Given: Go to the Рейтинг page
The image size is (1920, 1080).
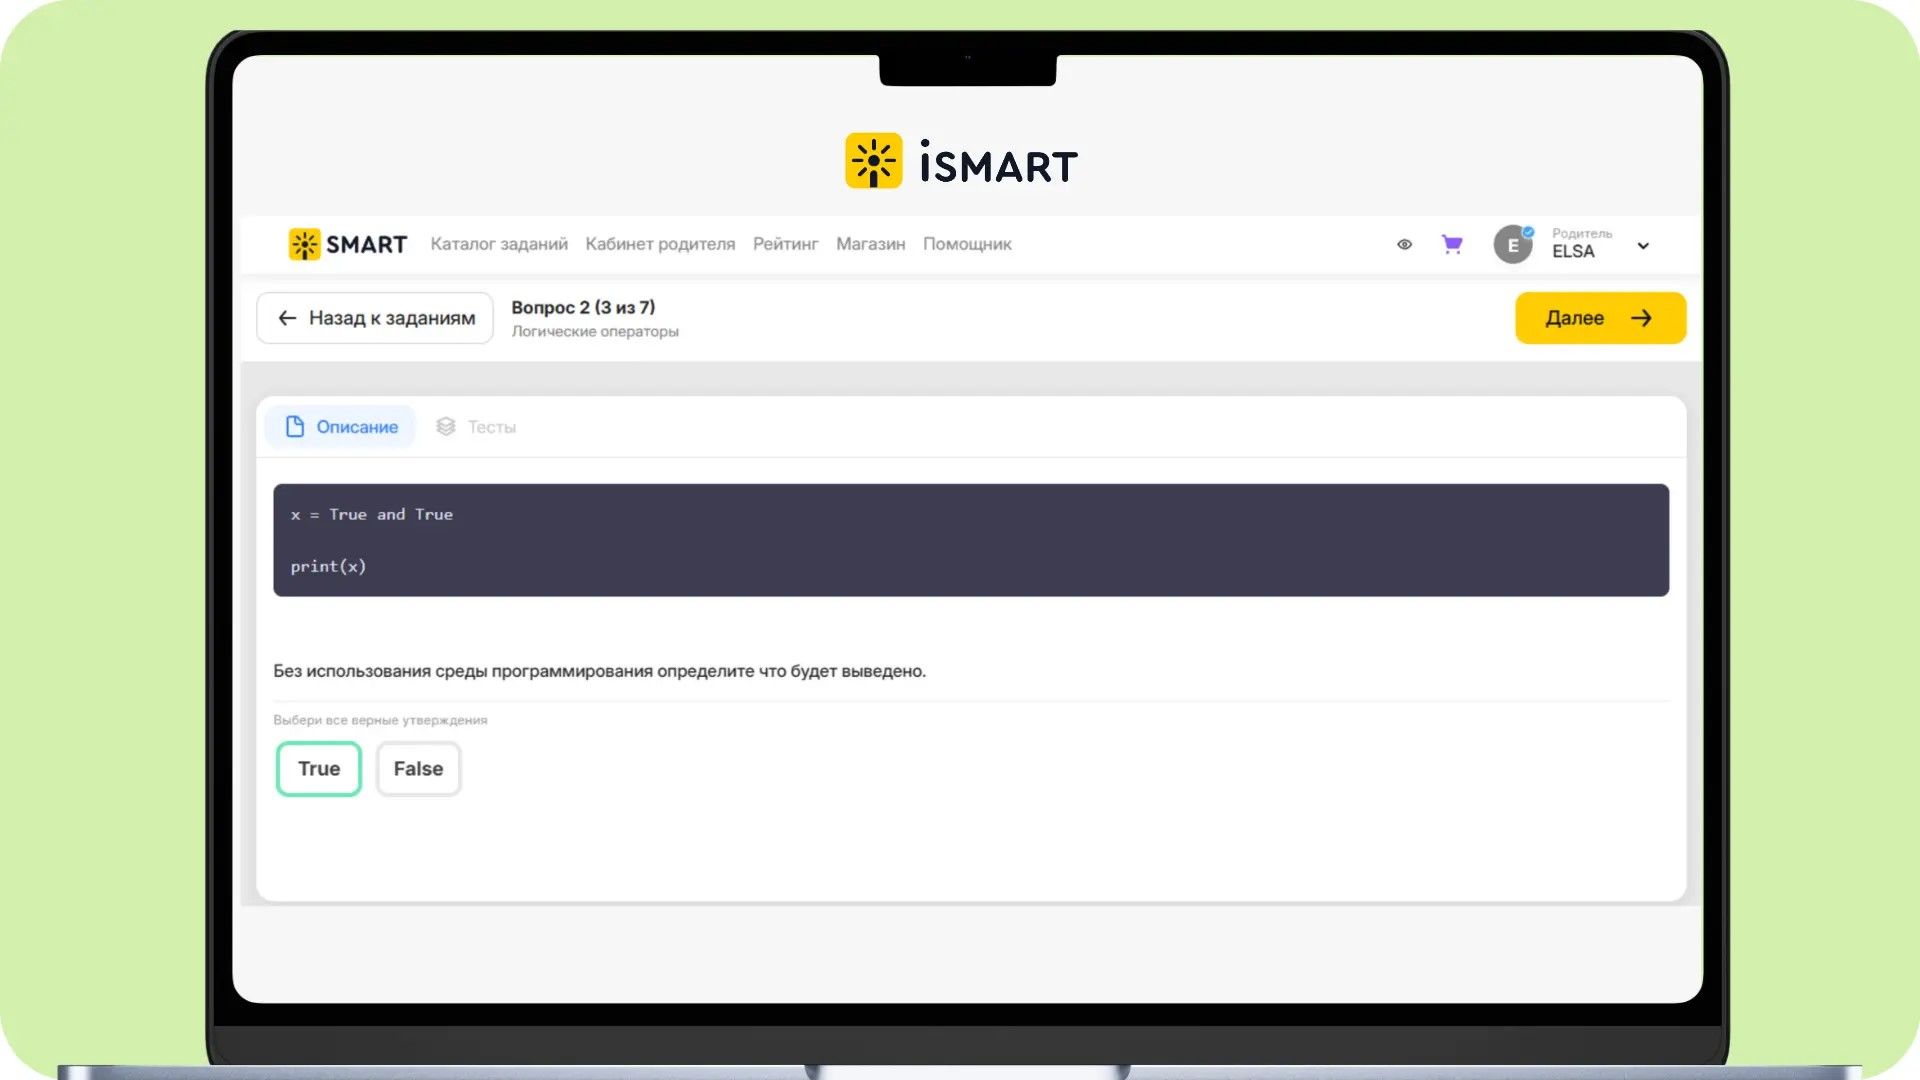Looking at the screenshot, I should click(785, 244).
